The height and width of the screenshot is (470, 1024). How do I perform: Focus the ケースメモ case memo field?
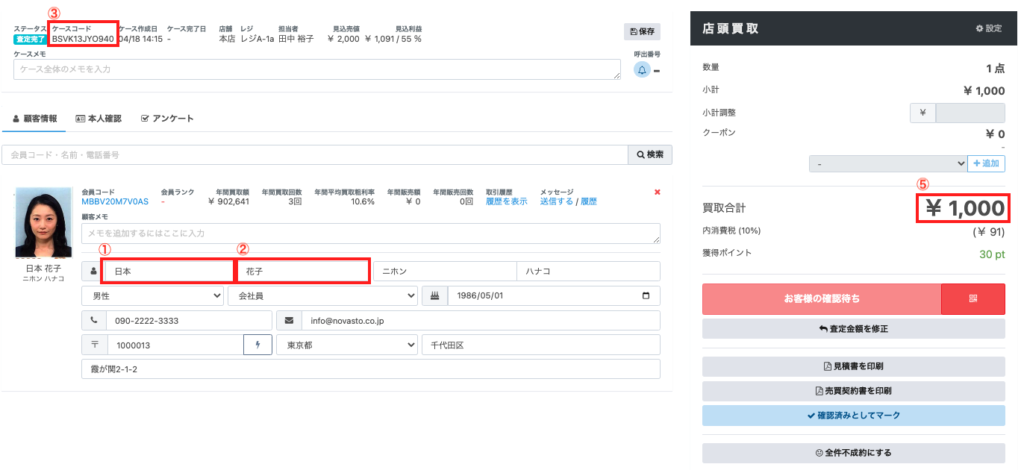pyautogui.click(x=317, y=70)
